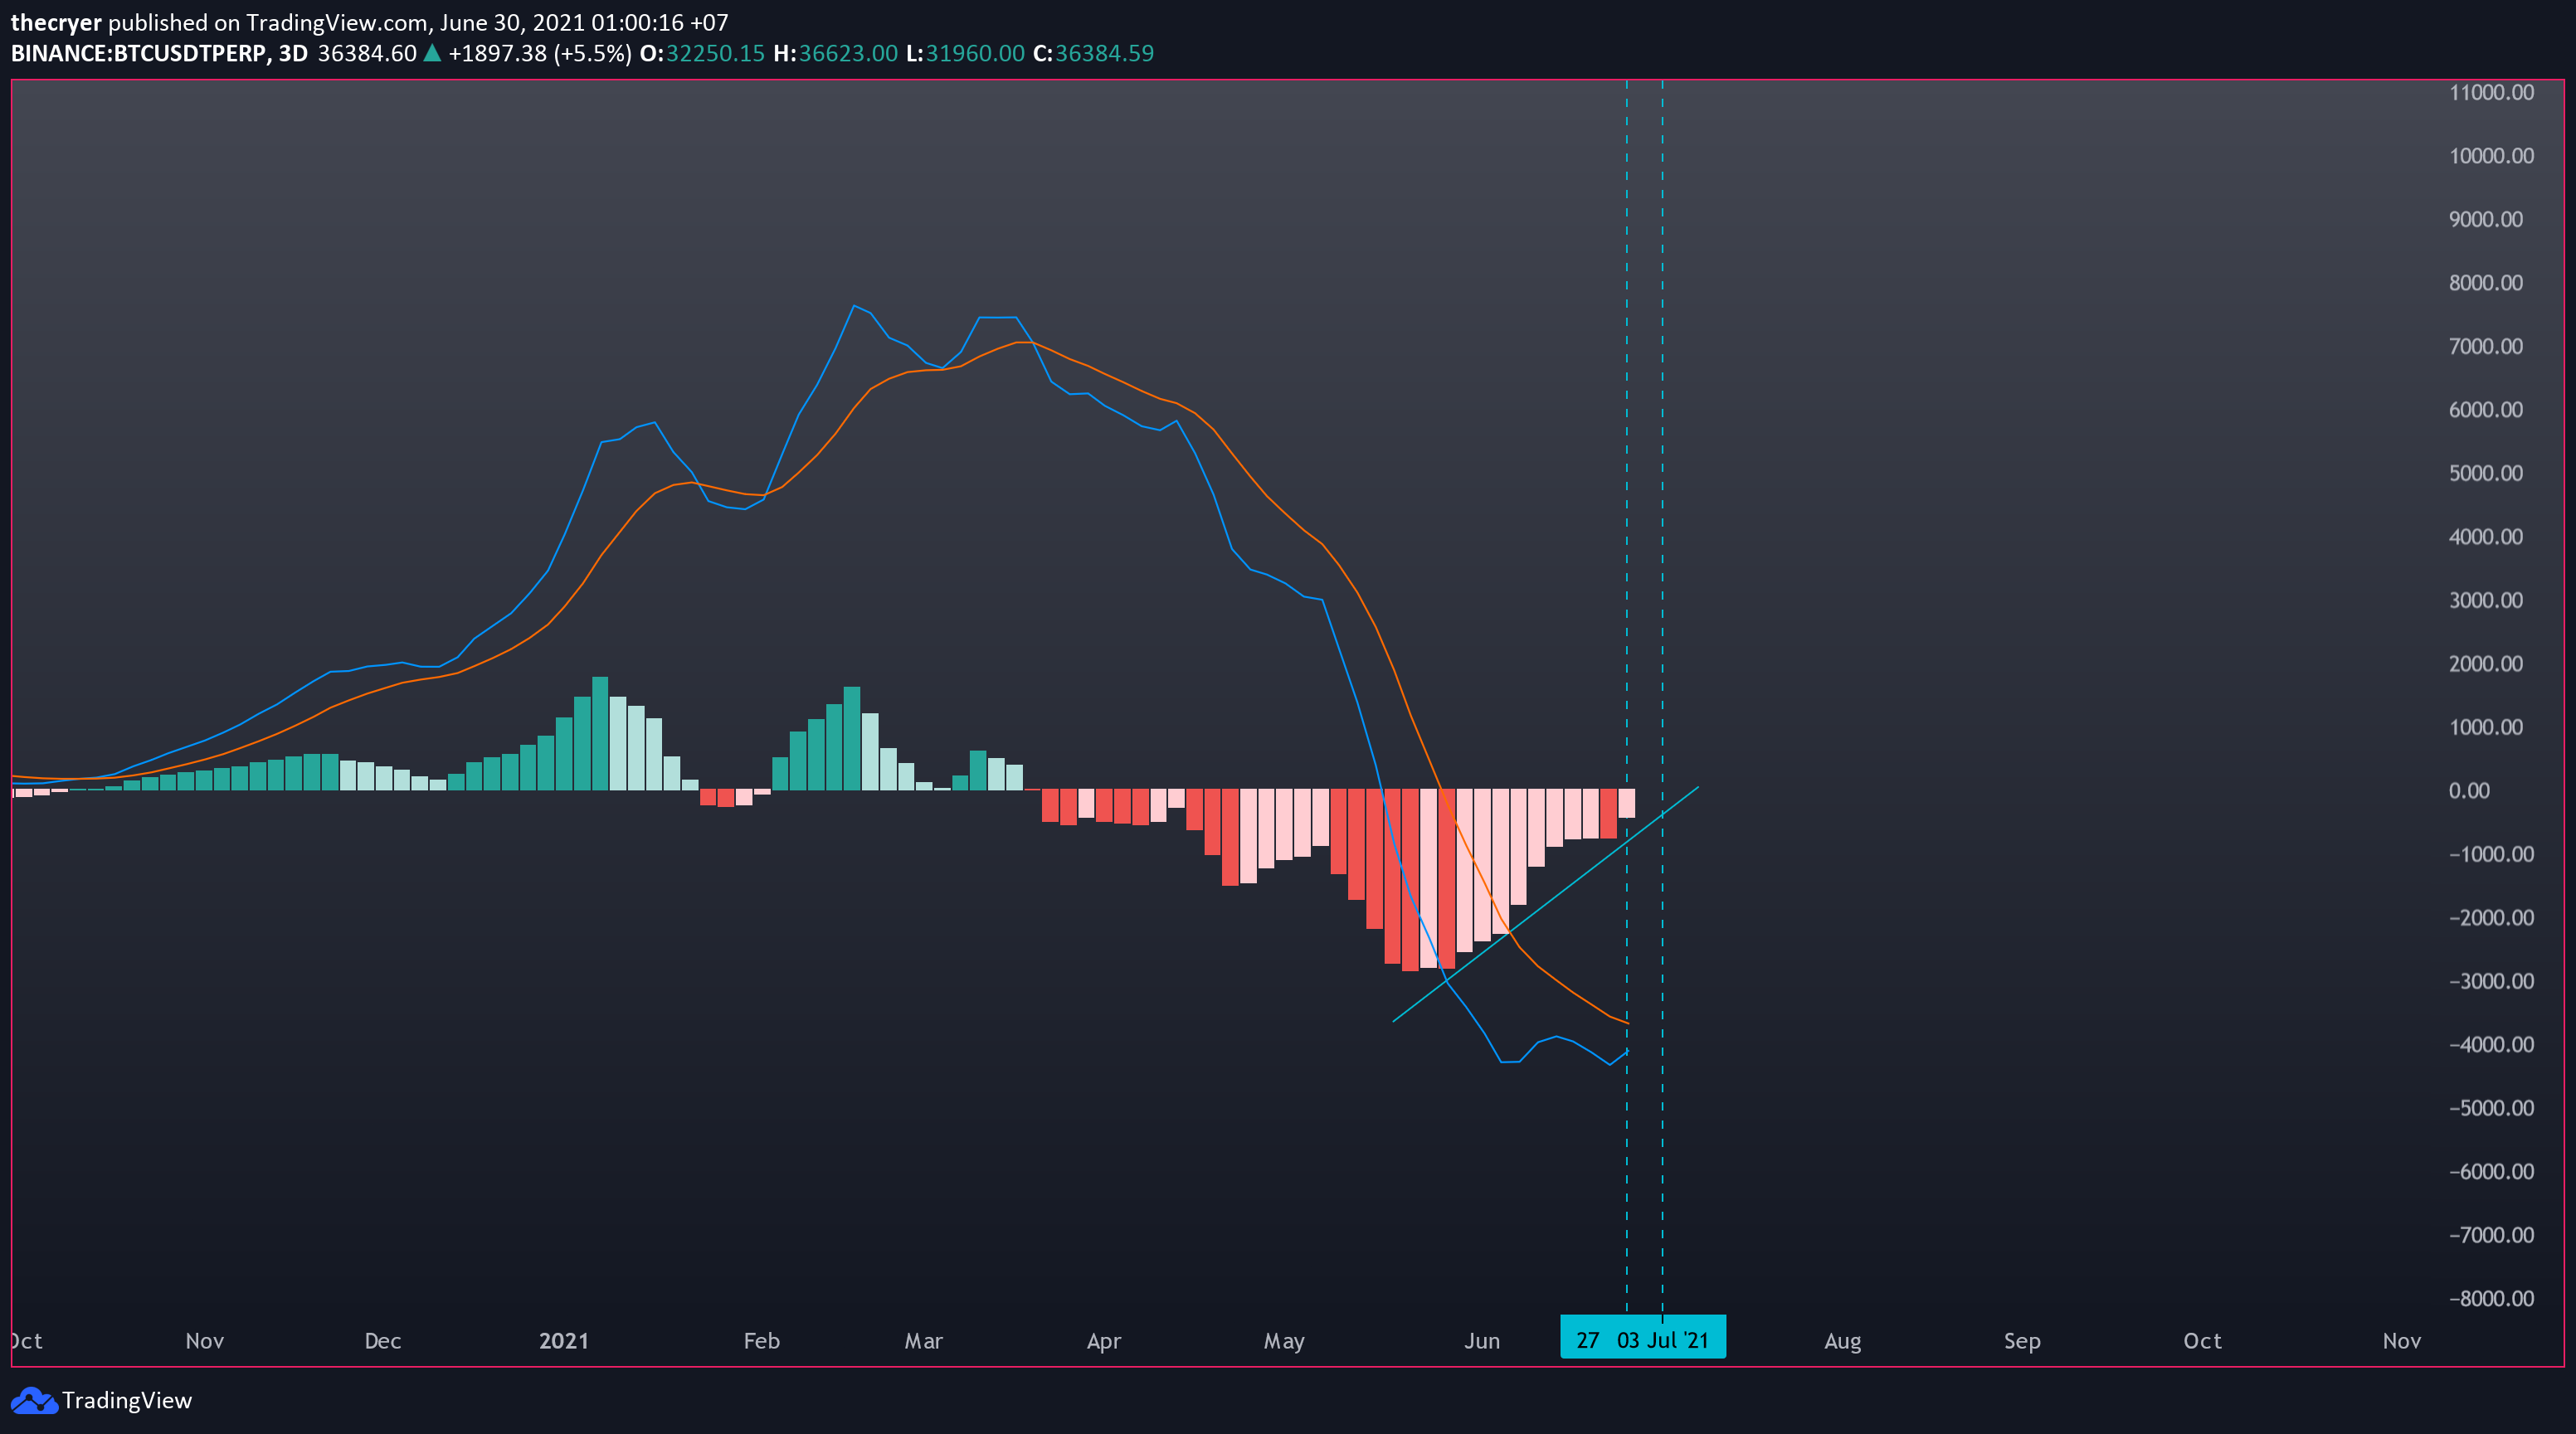Click the 2000.00 price scale label
The width and height of the screenshot is (2576, 1434).
(x=2486, y=664)
